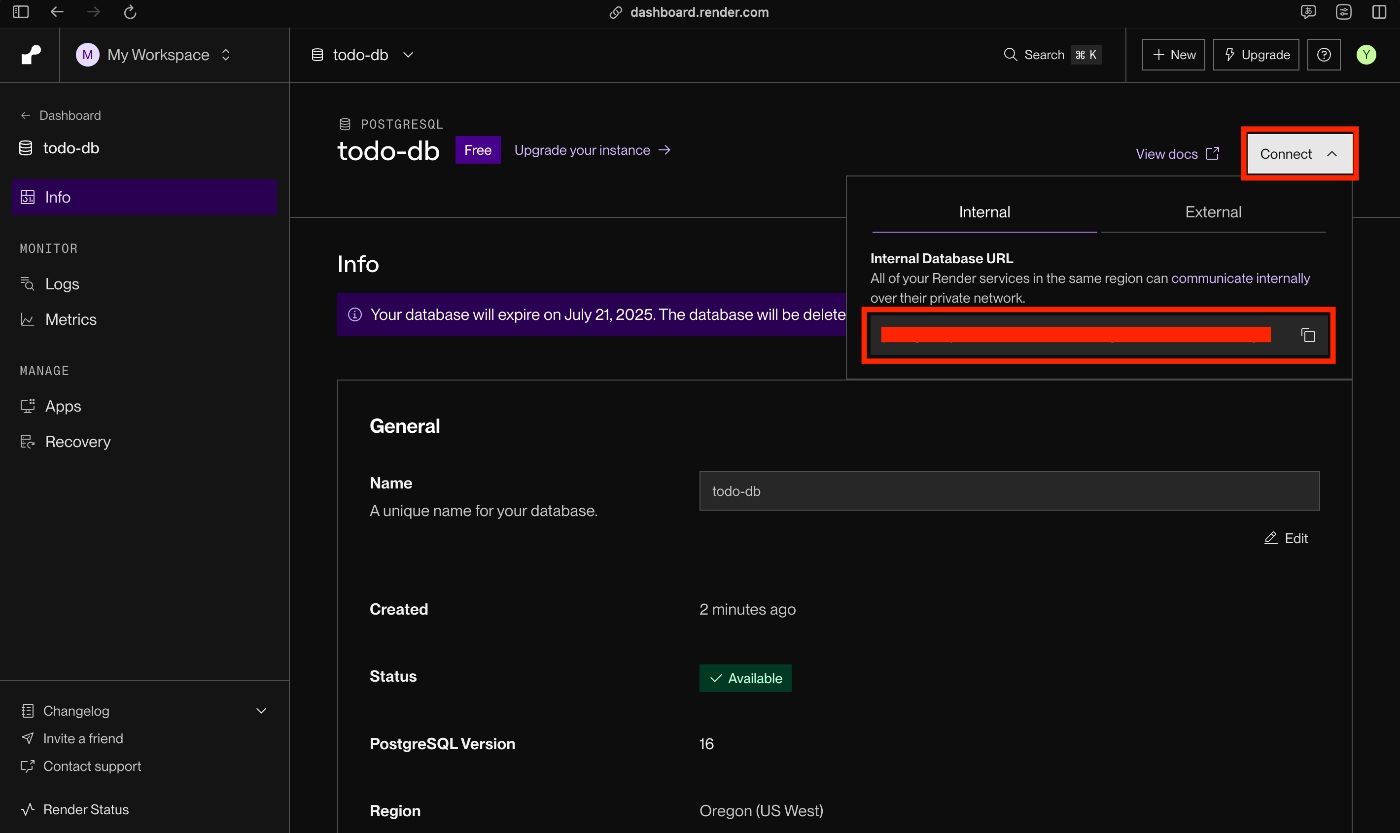Click the communicate internally link

1241,279
